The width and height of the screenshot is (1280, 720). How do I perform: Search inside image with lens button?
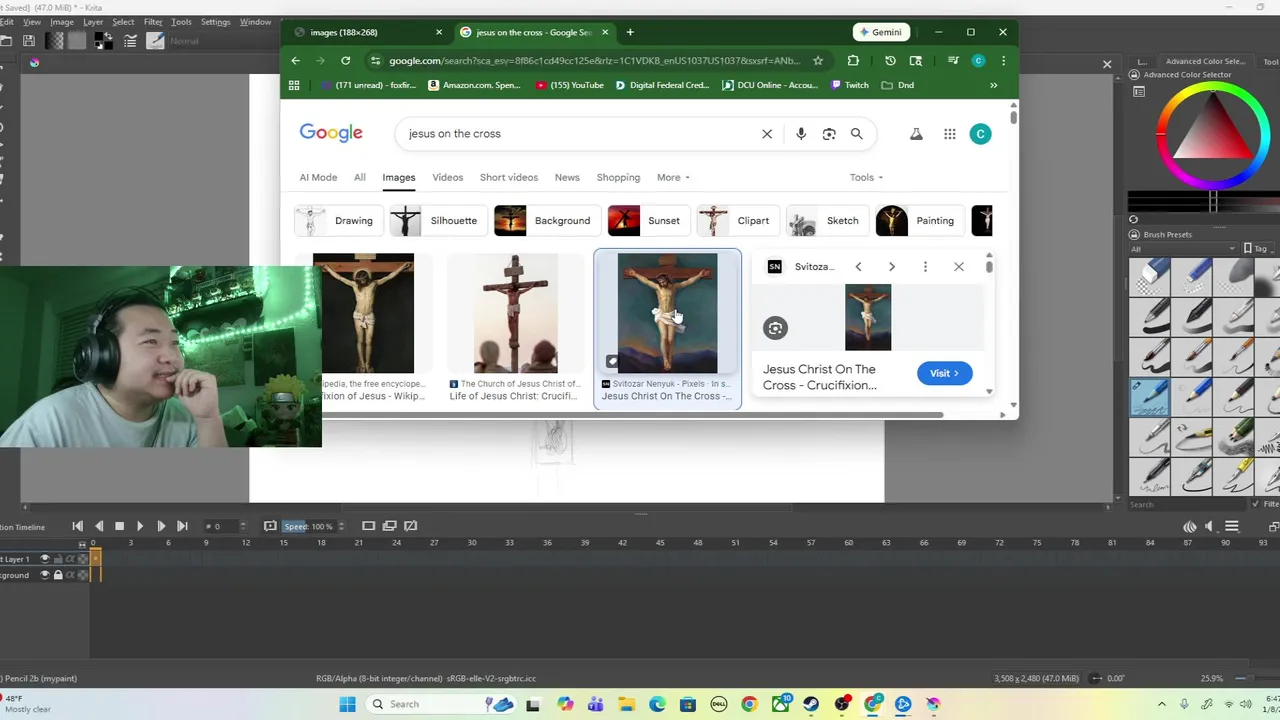pos(775,328)
